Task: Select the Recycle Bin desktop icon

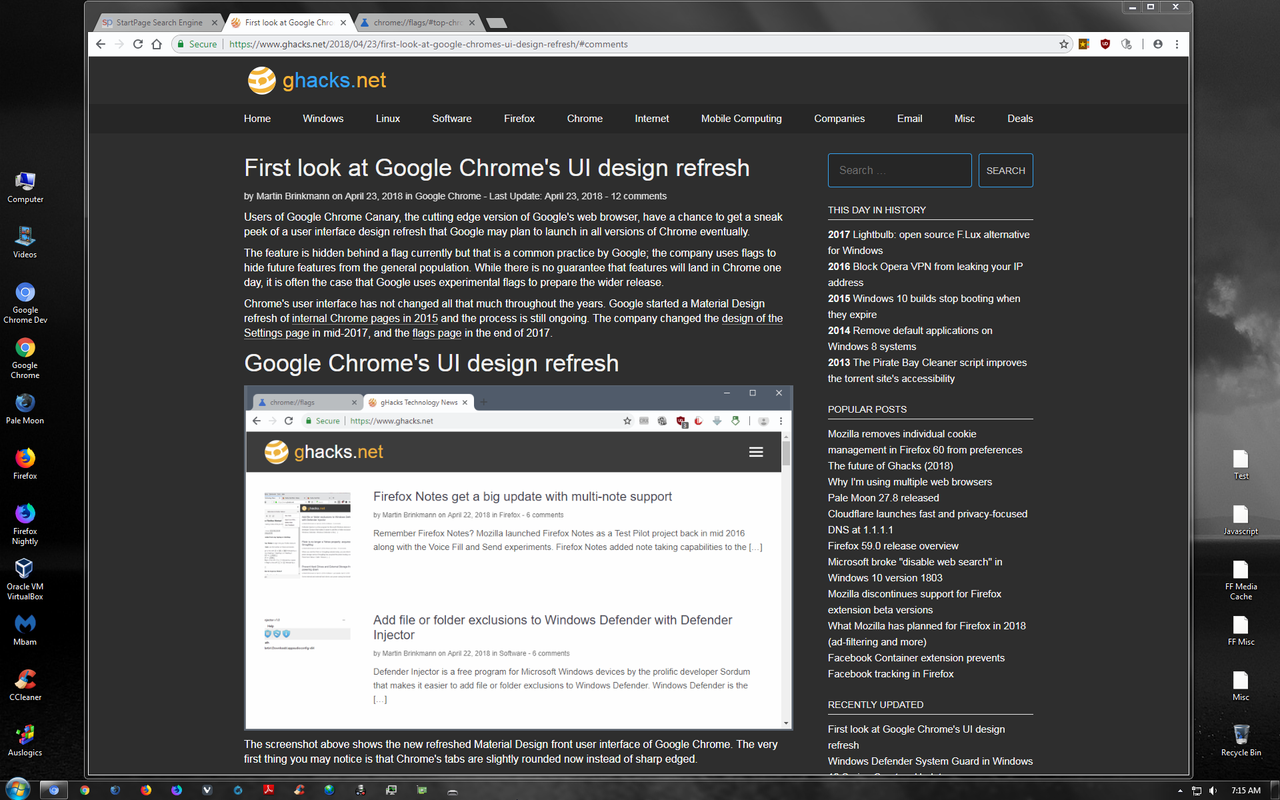Action: (1241, 740)
